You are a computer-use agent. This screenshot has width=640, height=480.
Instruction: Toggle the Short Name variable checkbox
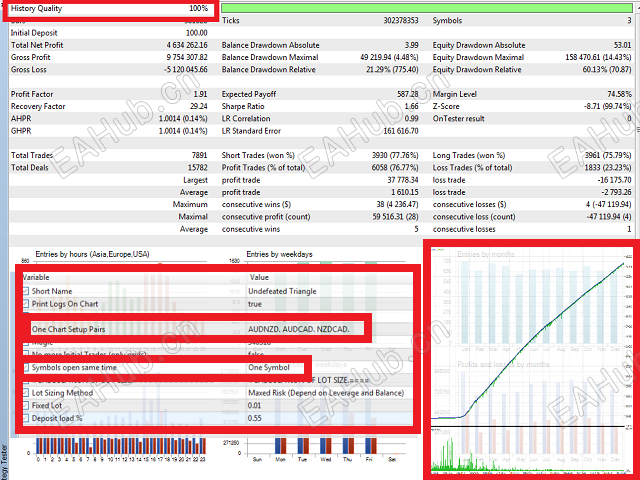coord(26,291)
